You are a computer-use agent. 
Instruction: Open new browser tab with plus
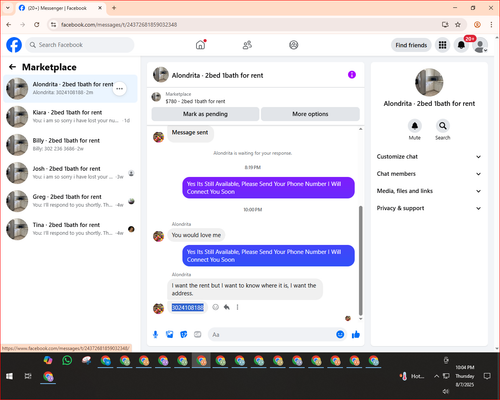coord(114,8)
